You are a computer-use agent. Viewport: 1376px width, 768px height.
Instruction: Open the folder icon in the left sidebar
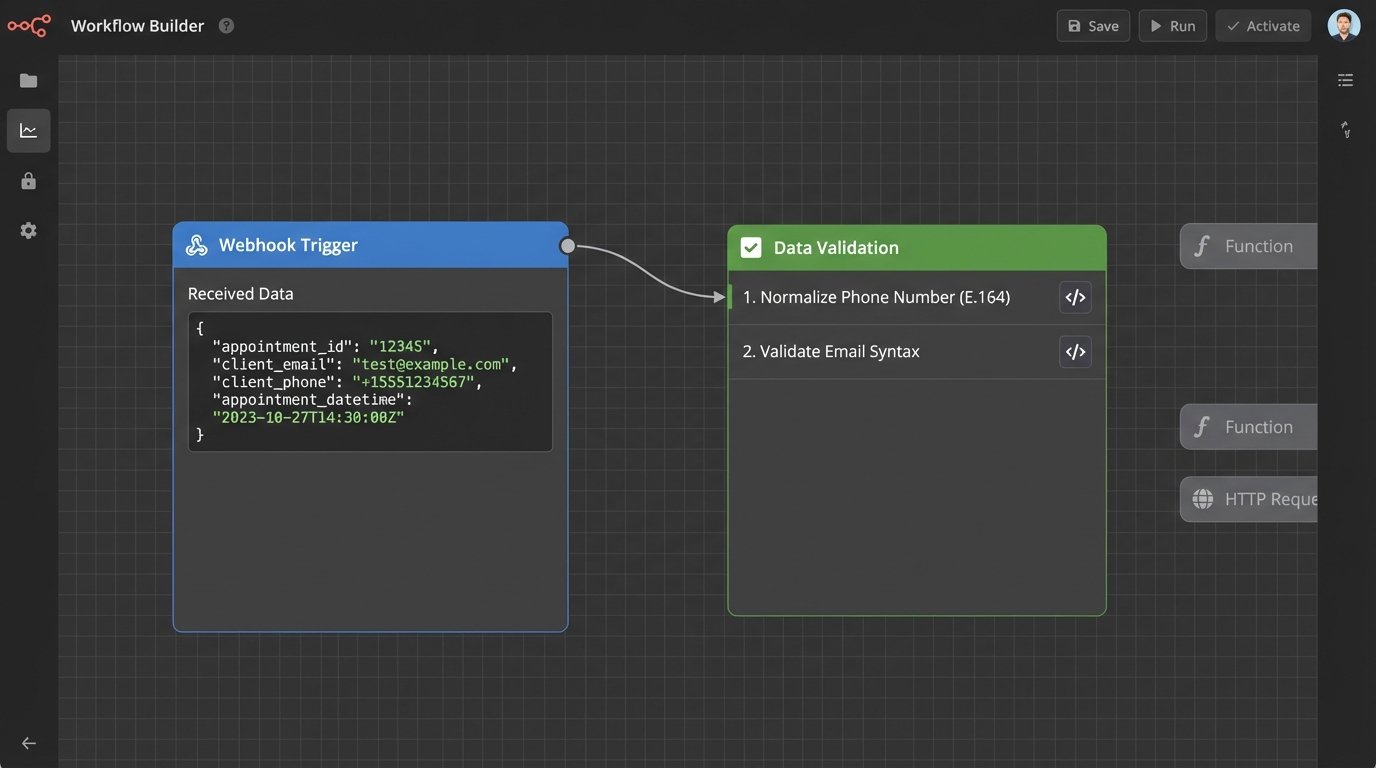[x=28, y=80]
